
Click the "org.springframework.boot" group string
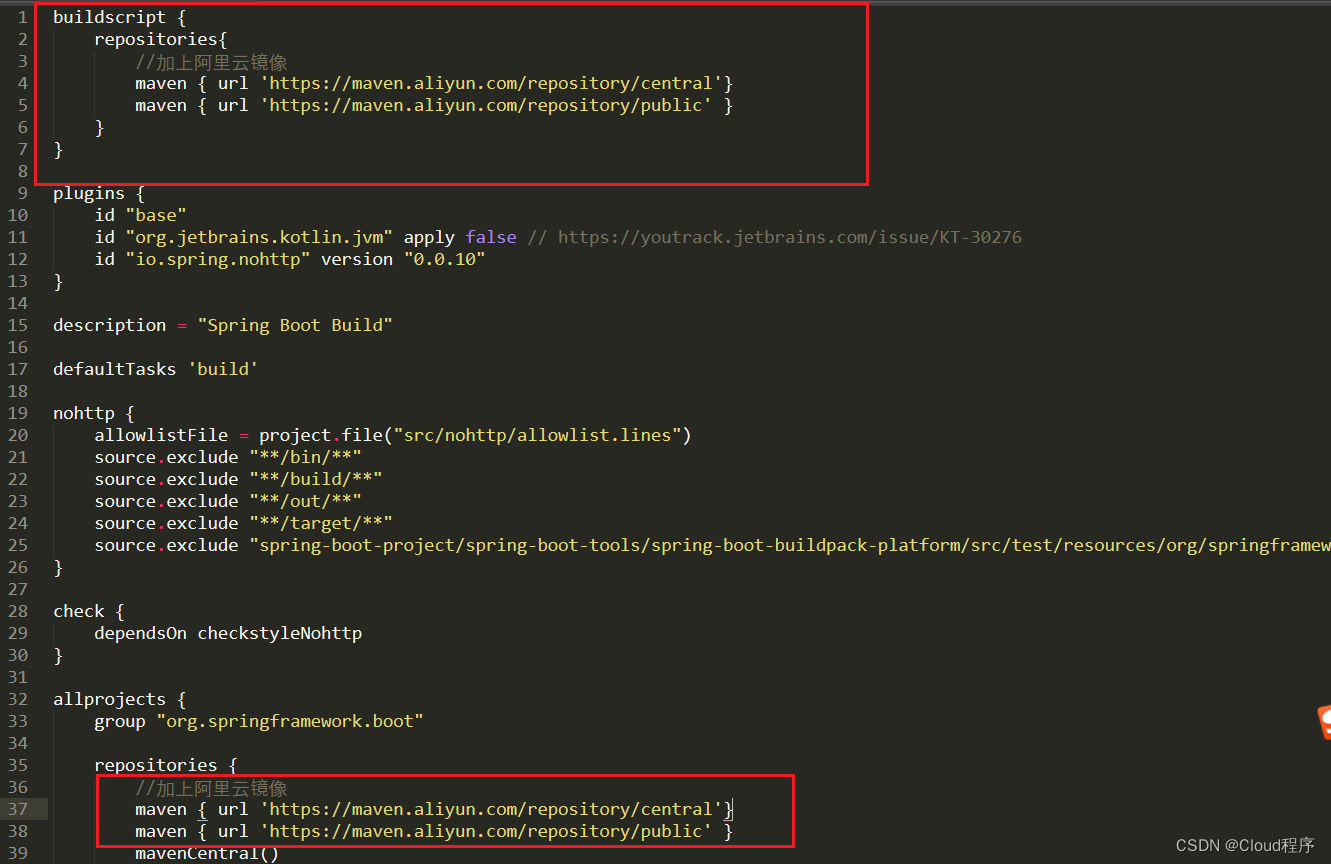(x=290, y=721)
